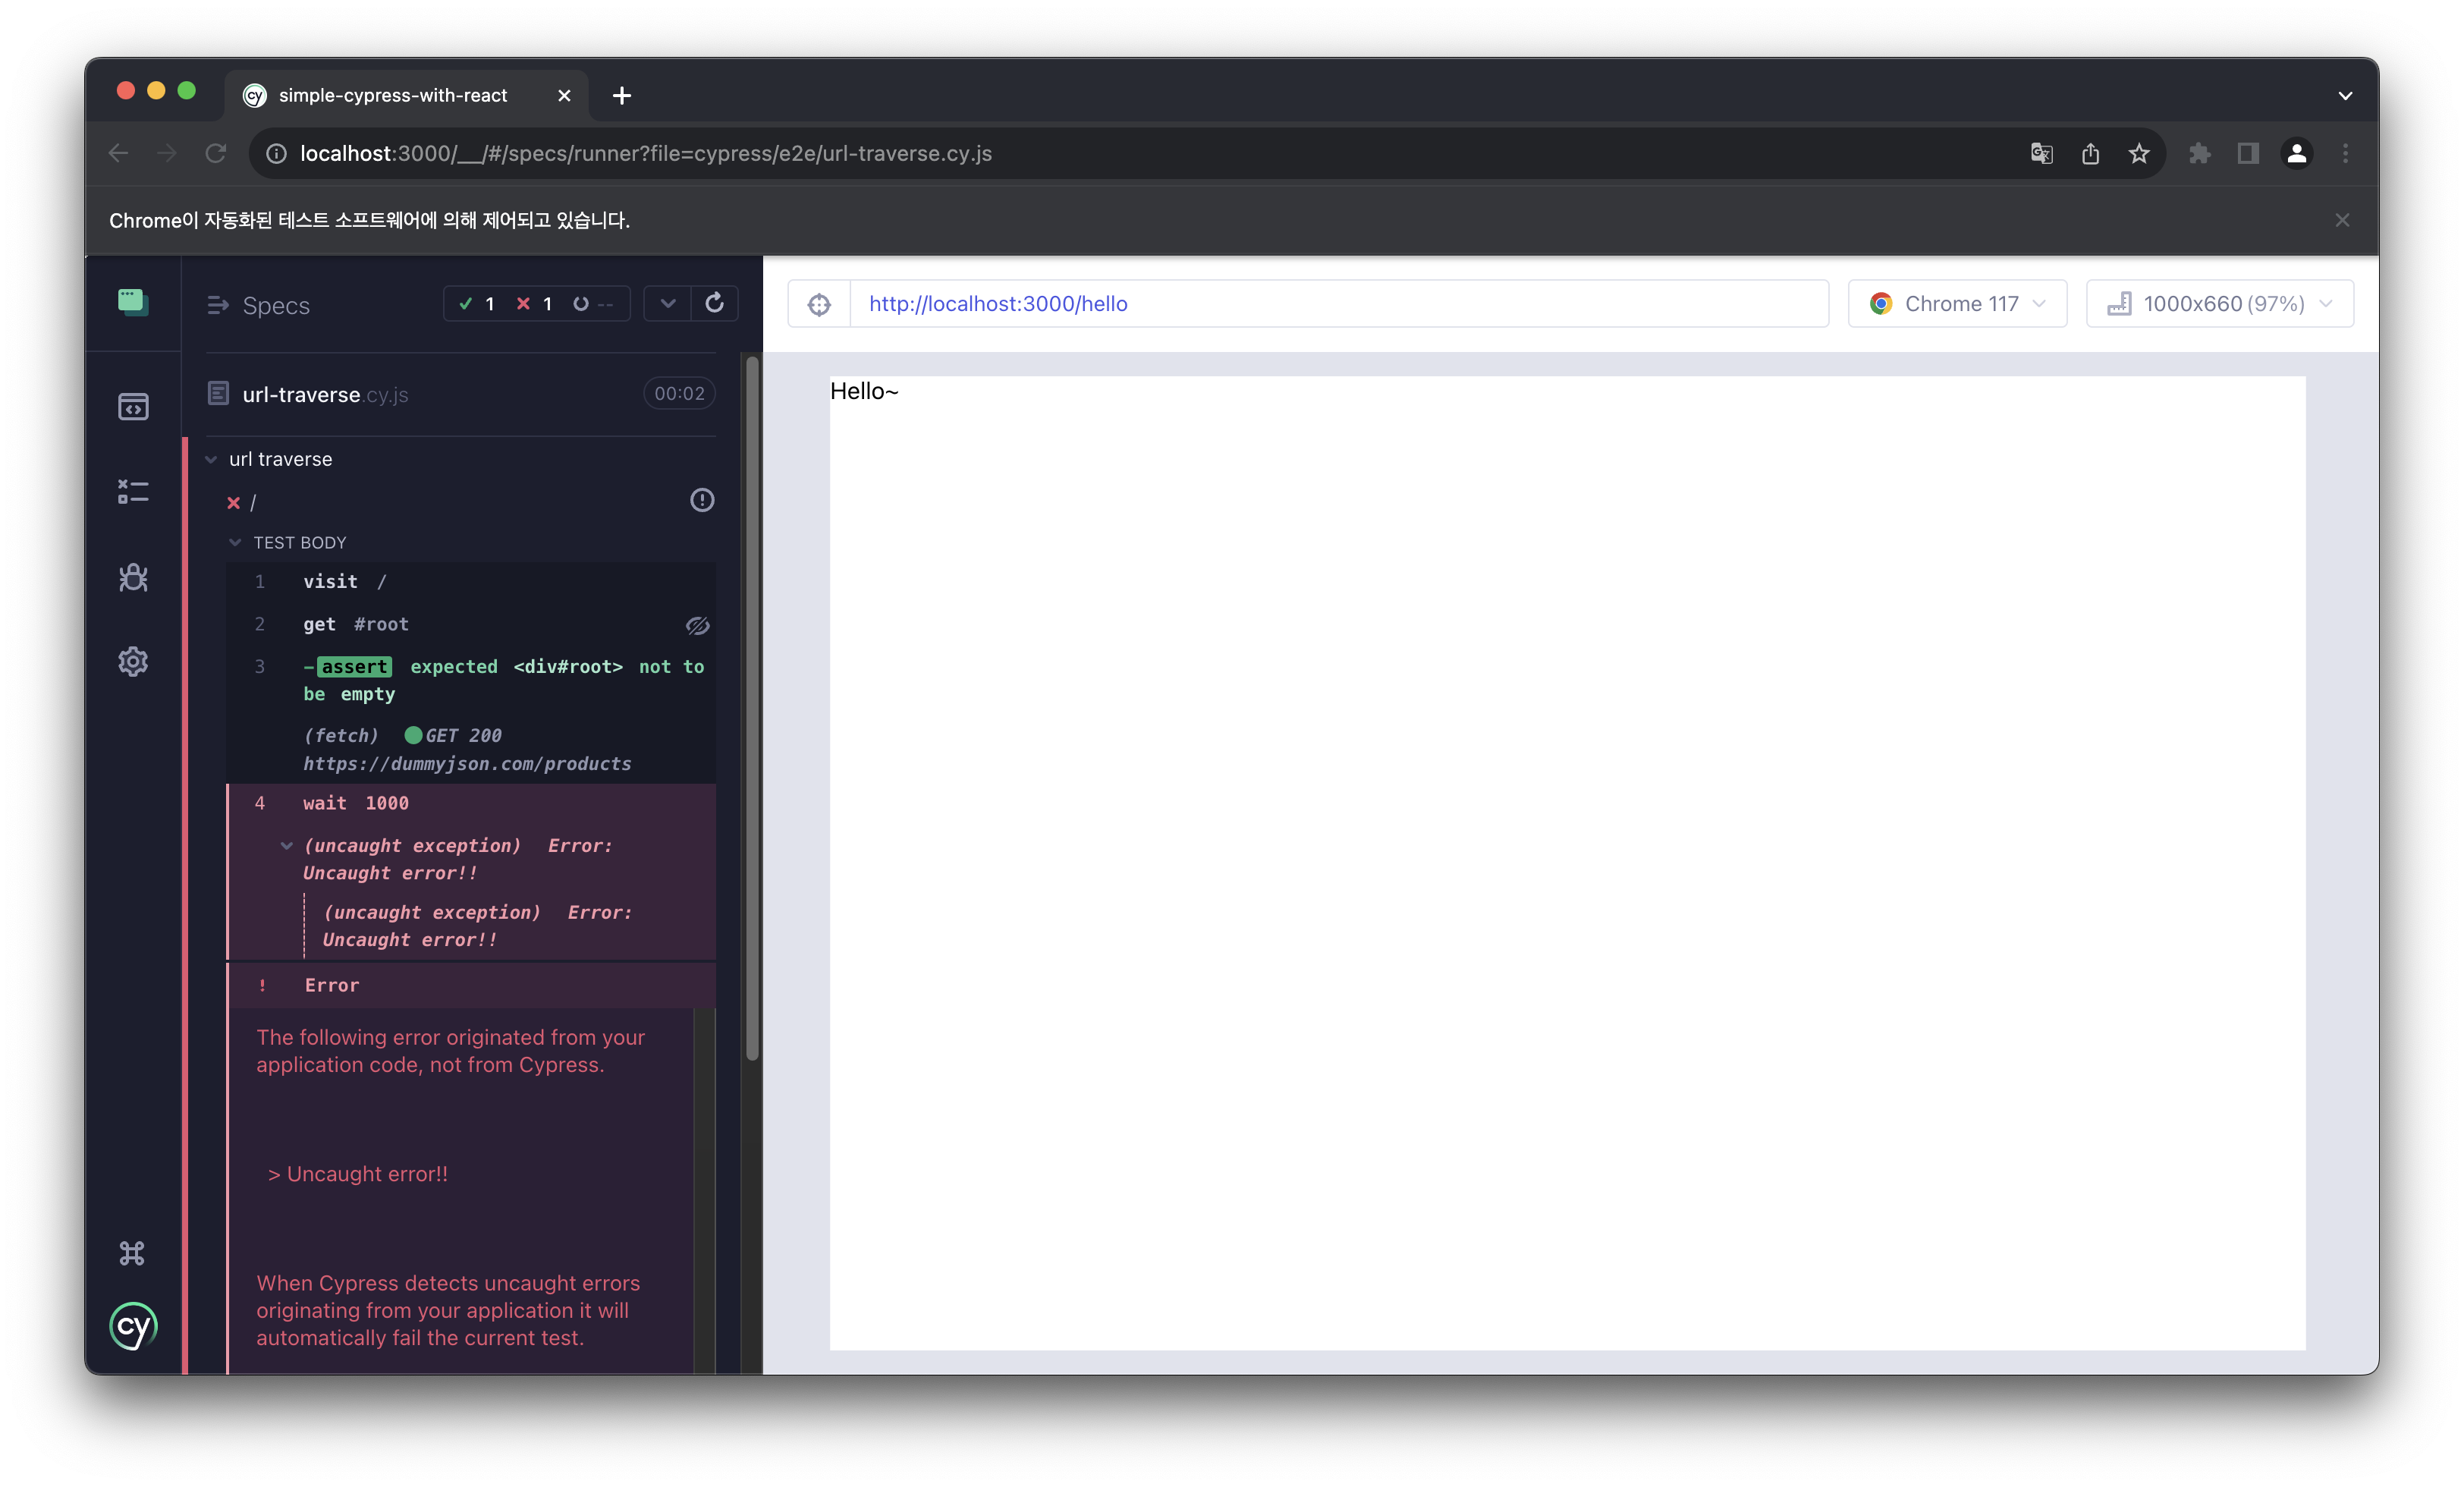Screen dimensions: 2464x1487
Task: Click the keyboard shortcuts command icon
Action: pos(132,1253)
